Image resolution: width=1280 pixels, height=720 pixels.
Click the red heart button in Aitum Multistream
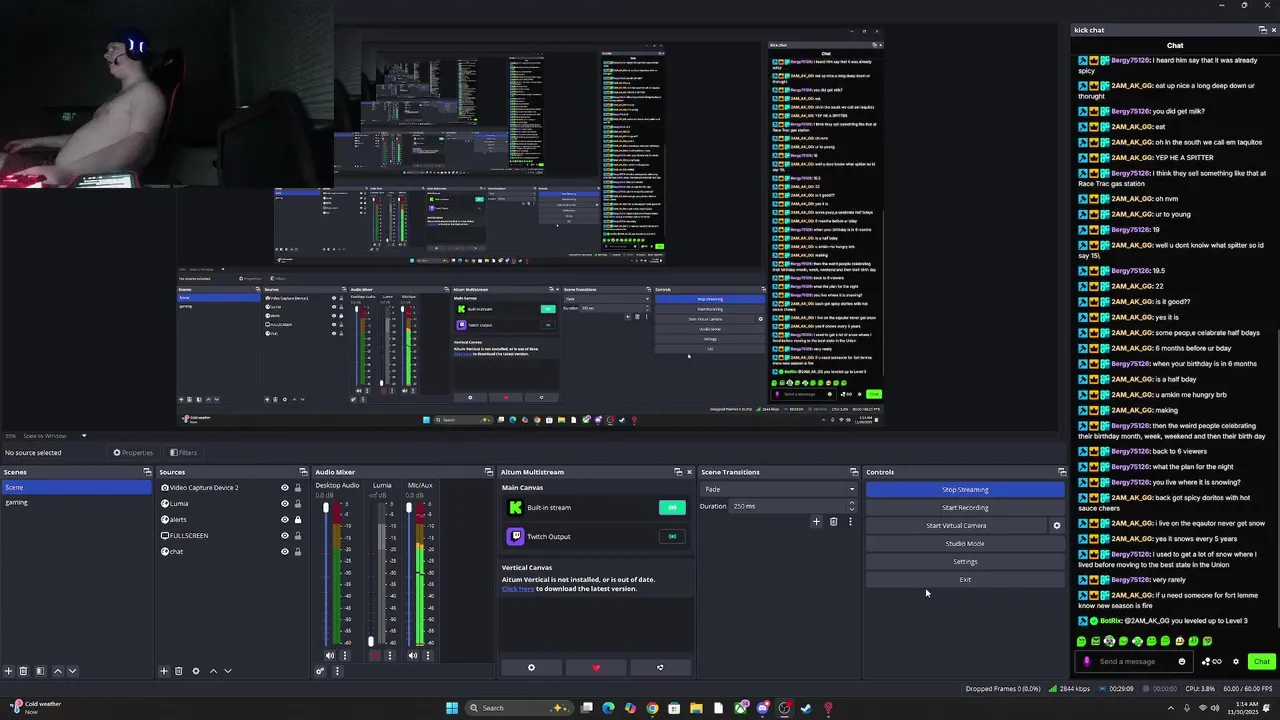pos(596,668)
